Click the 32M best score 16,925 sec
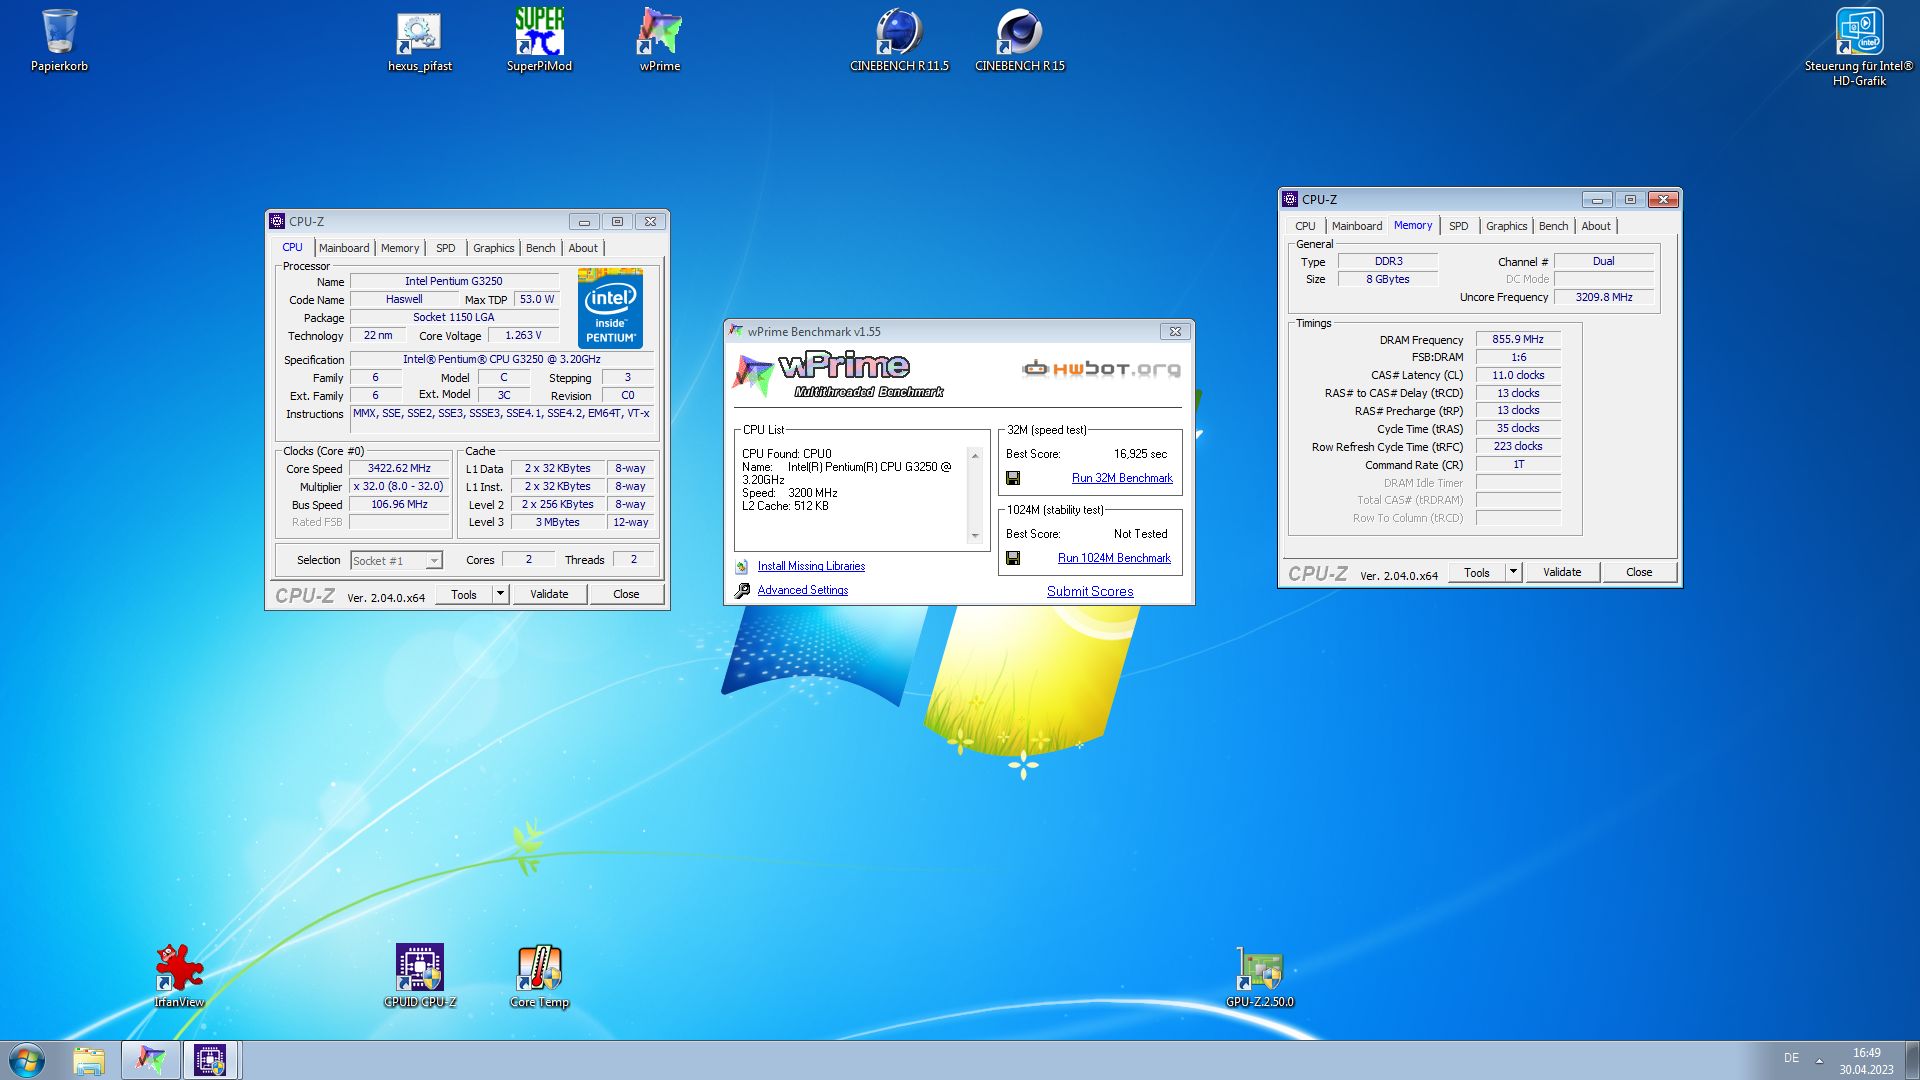The height and width of the screenshot is (1080, 1920). [x=1140, y=454]
